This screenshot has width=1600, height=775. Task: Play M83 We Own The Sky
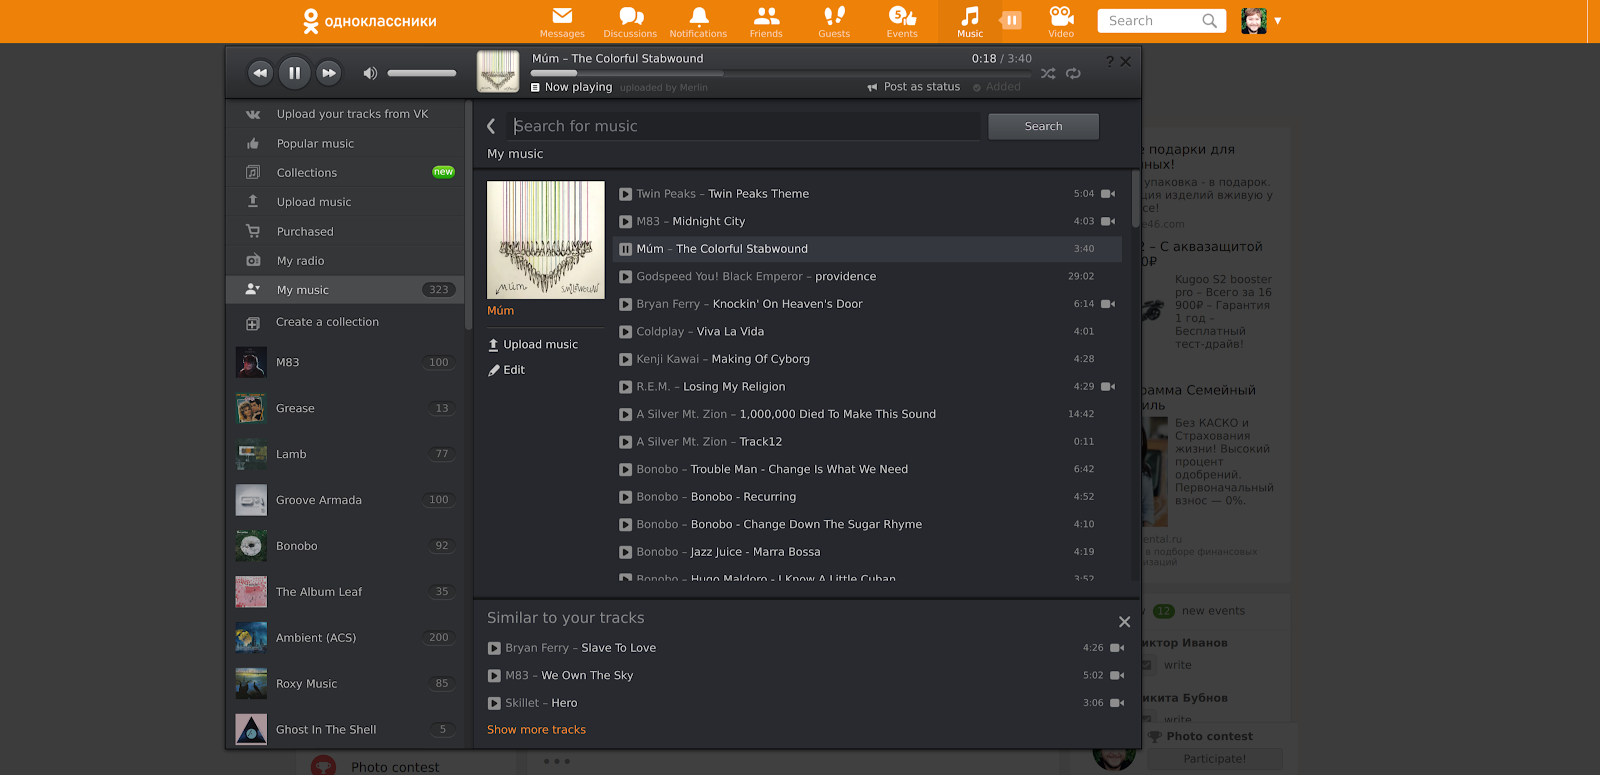tap(494, 675)
